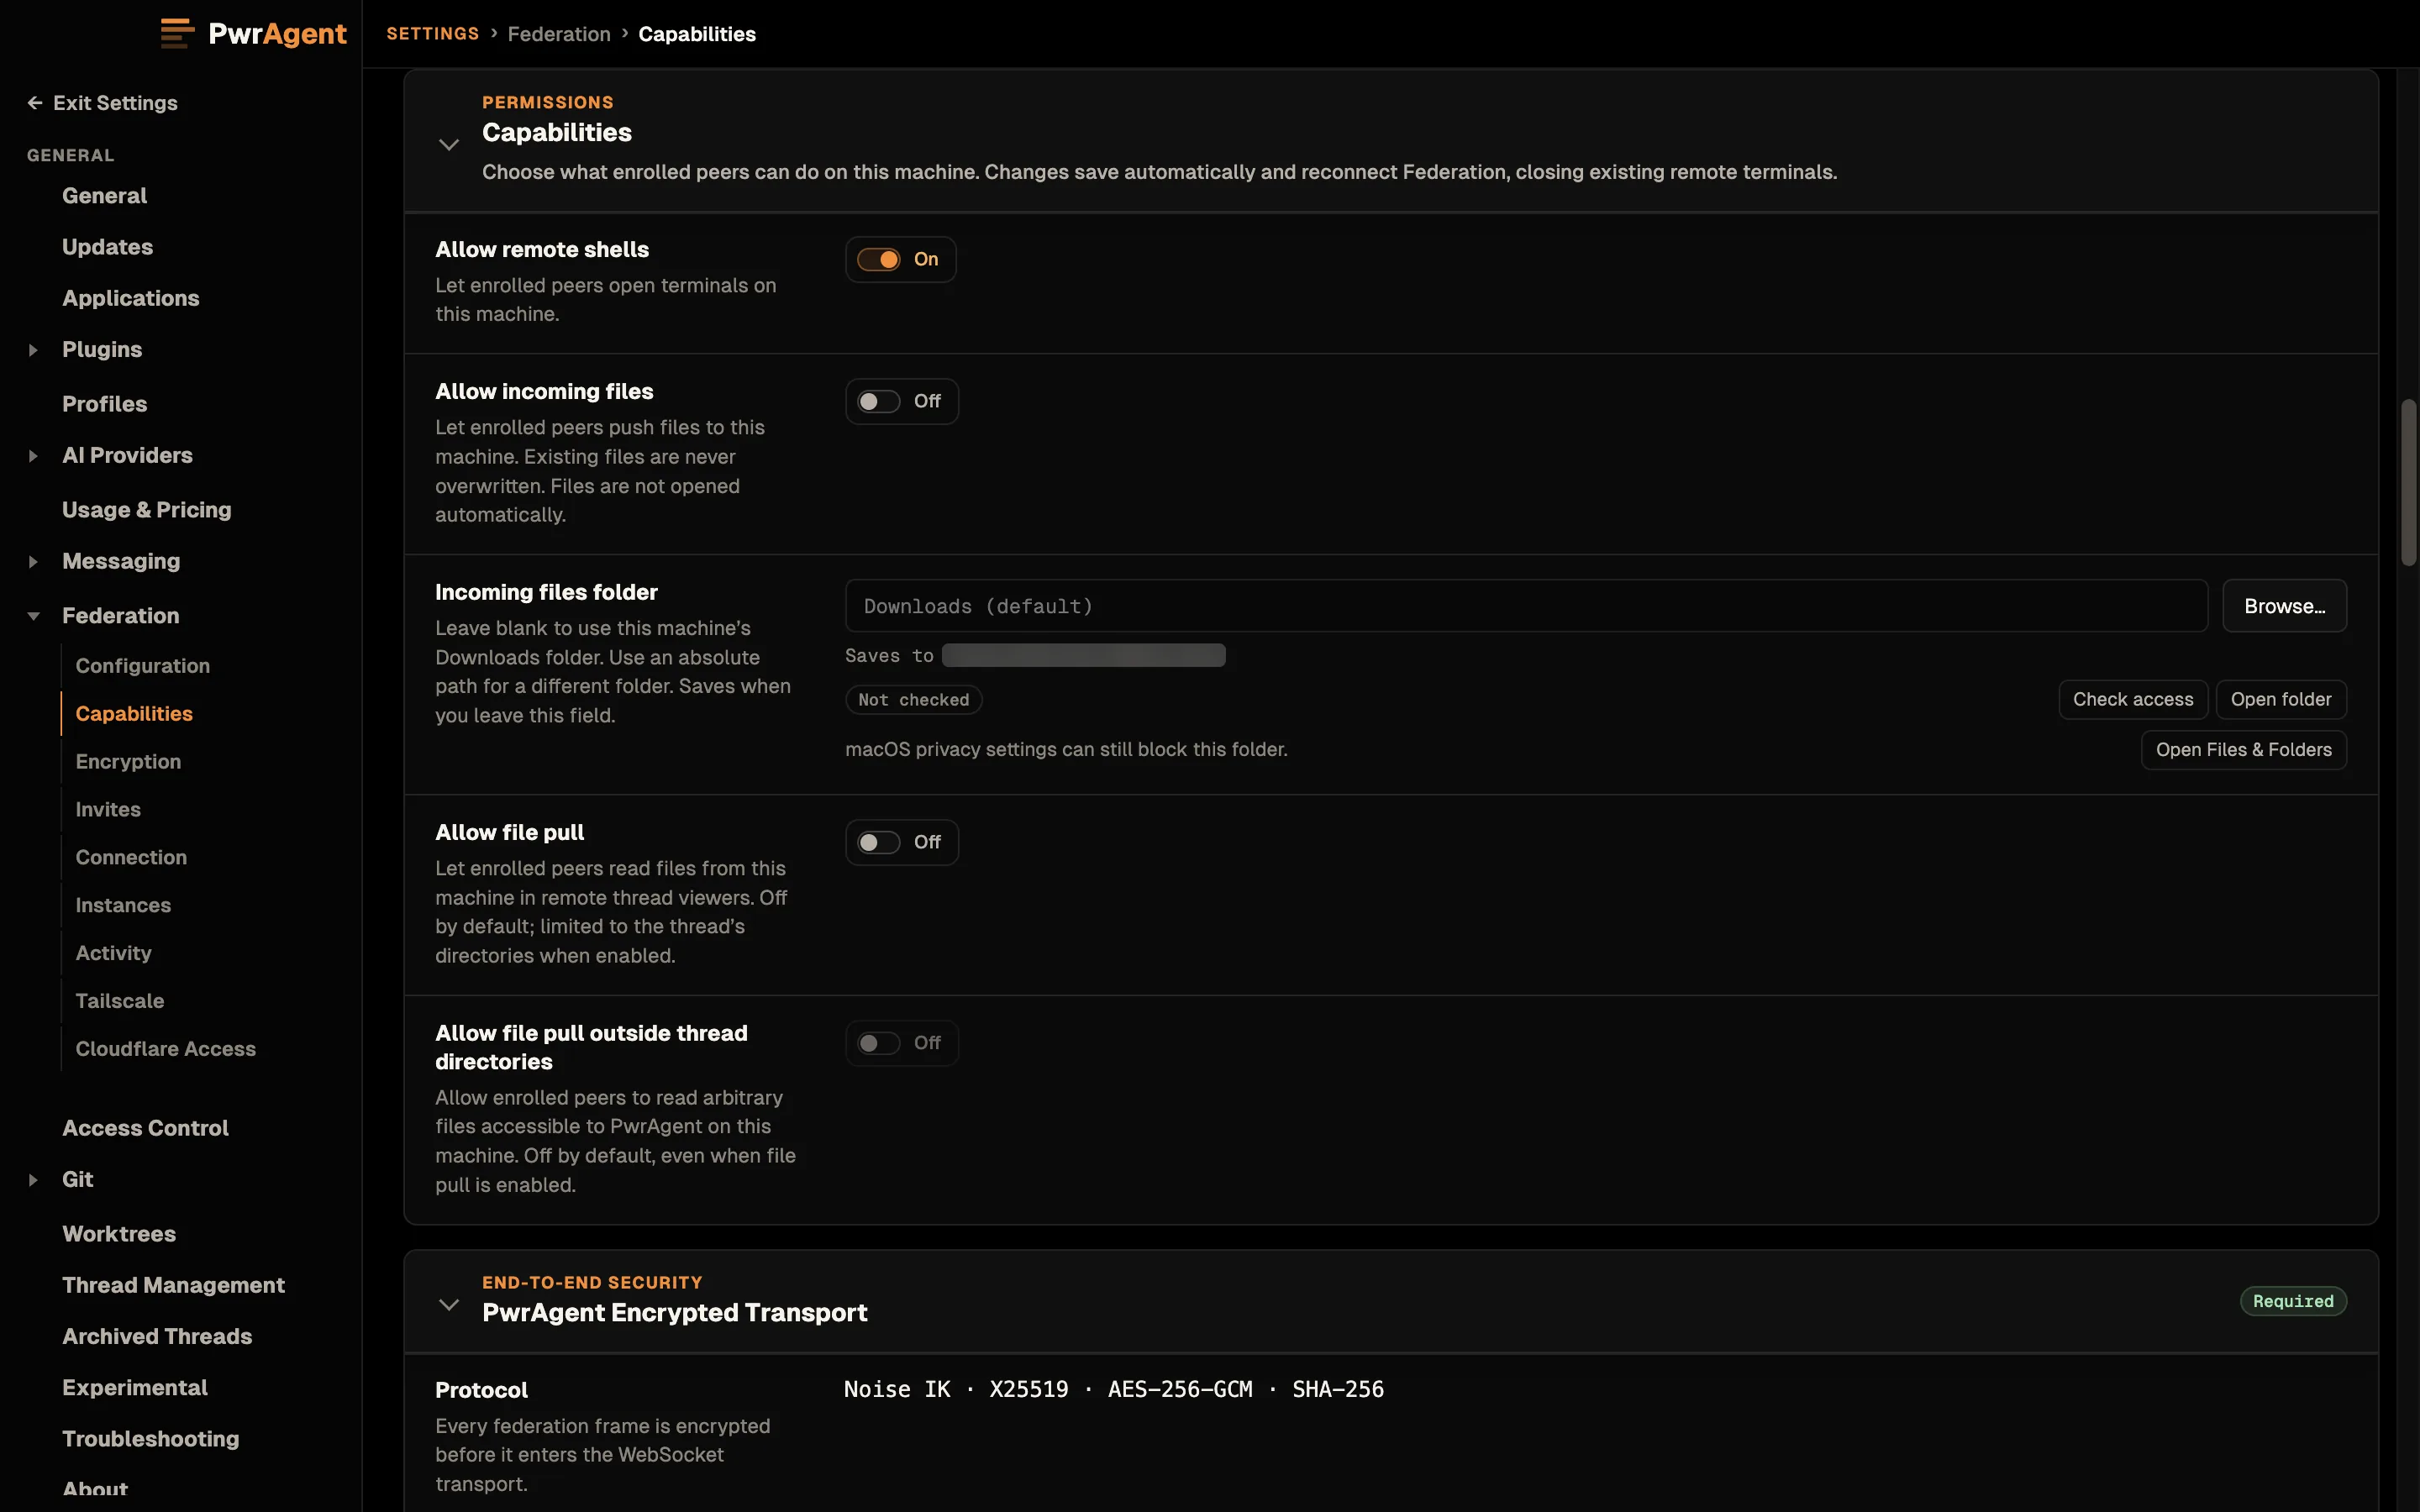Select Configuration under Federation
Screen dimensions: 2420x1512
pyautogui.click(x=142, y=666)
